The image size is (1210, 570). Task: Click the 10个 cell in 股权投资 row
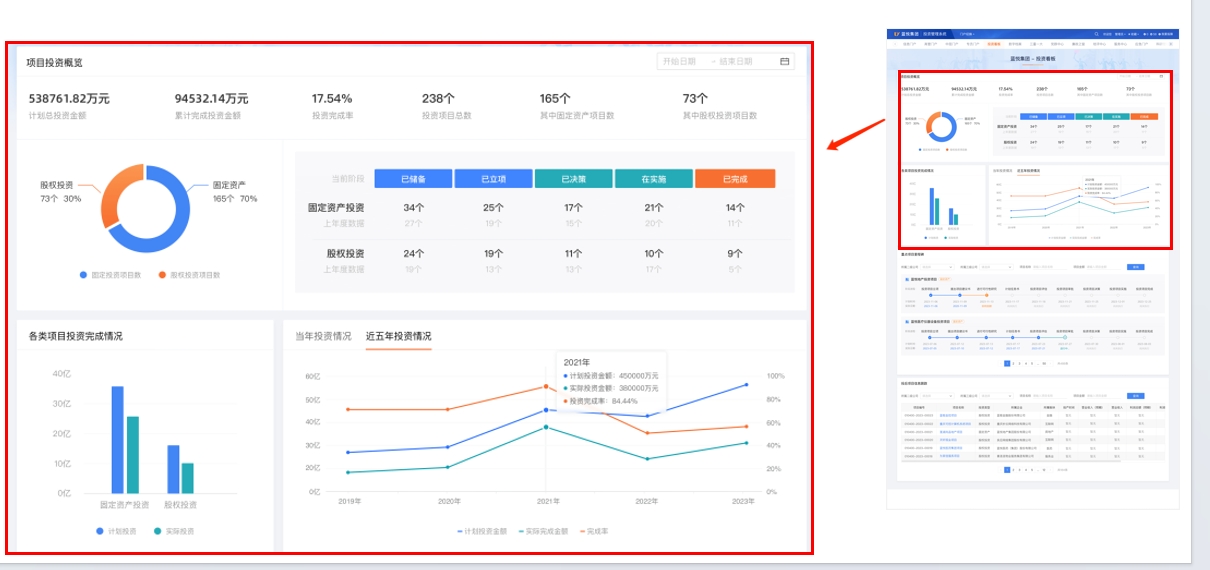tap(654, 254)
